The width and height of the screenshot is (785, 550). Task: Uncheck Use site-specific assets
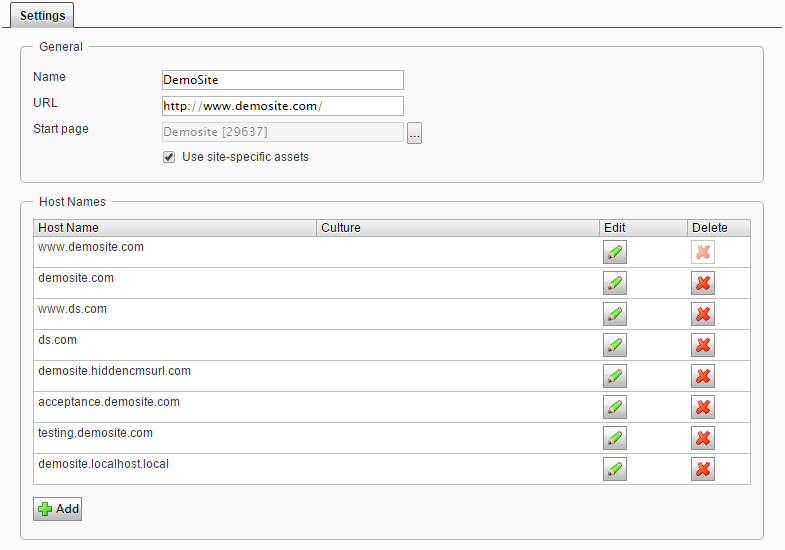[x=169, y=157]
